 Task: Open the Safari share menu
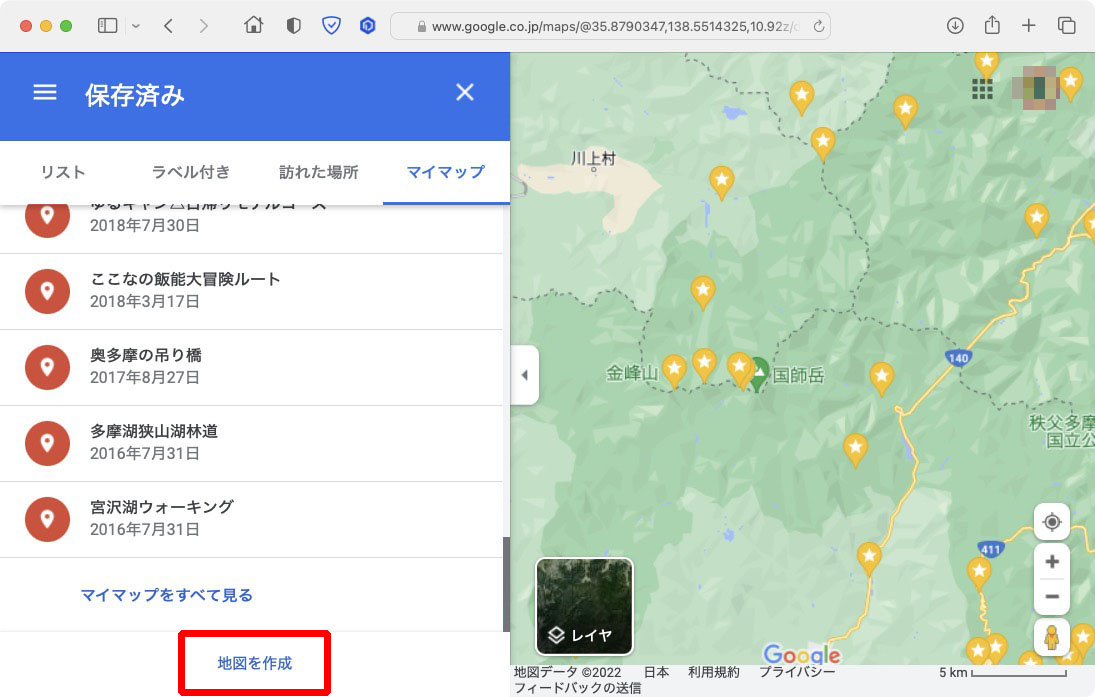(991, 25)
